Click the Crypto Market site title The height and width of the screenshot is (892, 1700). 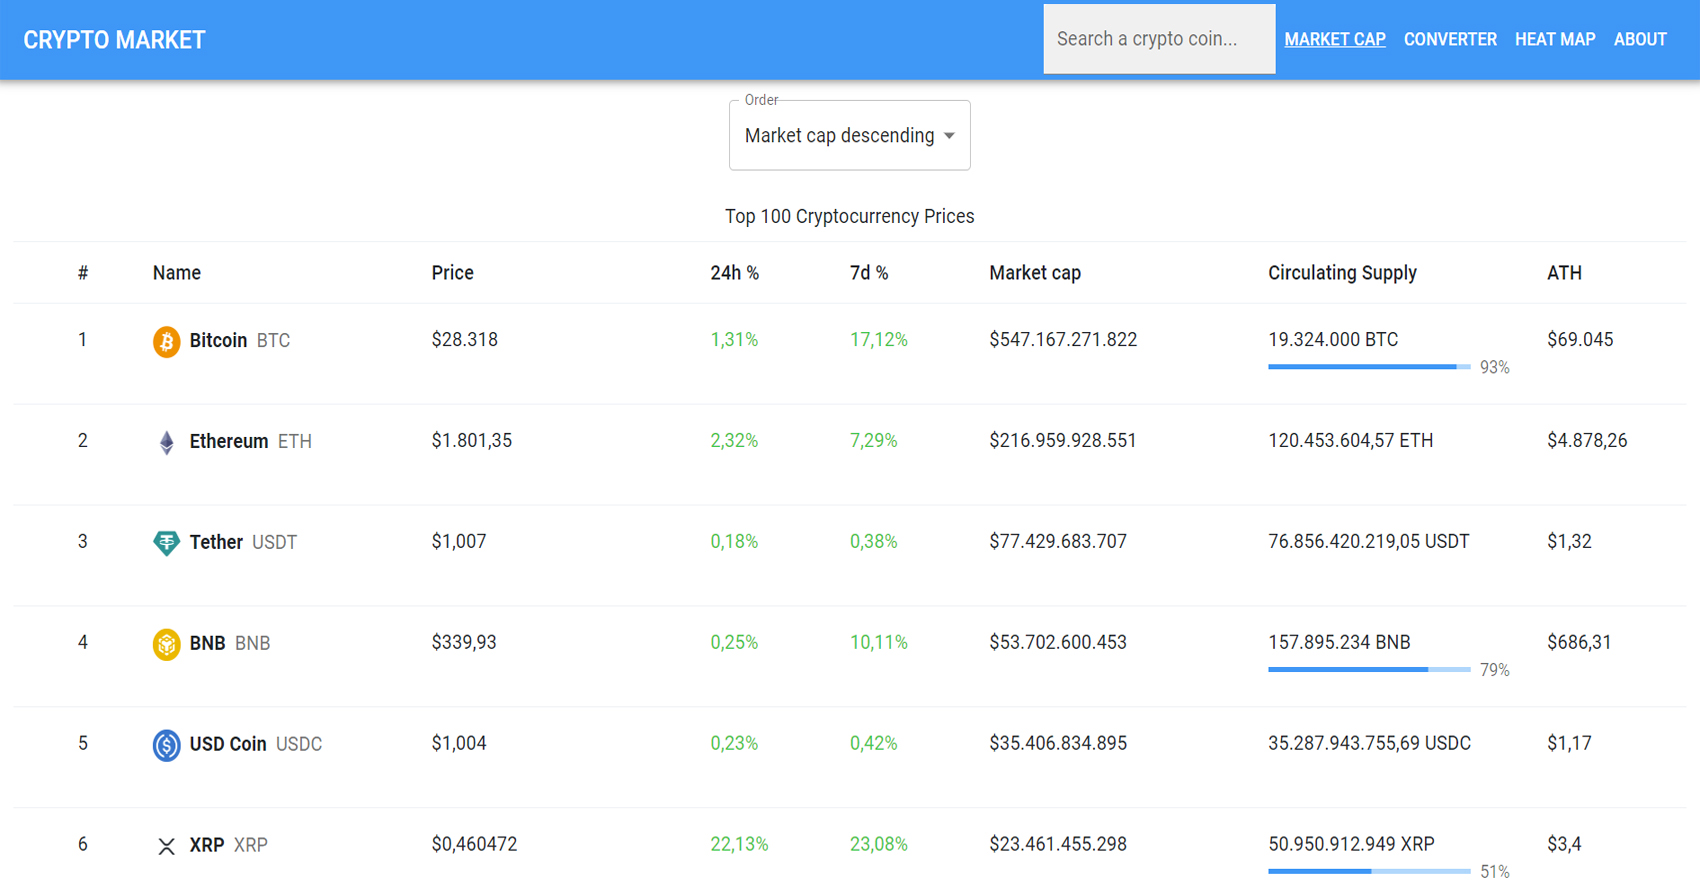pos(114,40)
